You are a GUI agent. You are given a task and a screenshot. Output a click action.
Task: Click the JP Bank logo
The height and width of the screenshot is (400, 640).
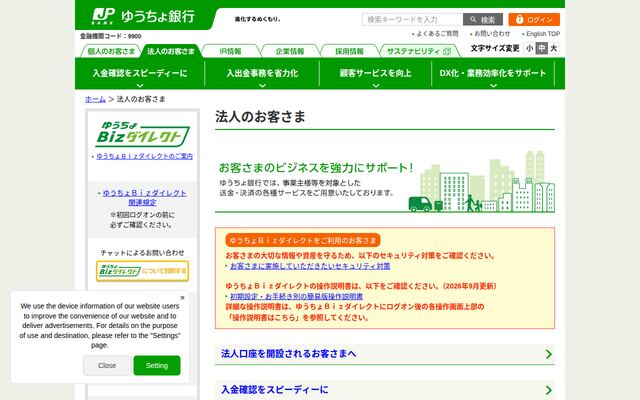point(143,16)
